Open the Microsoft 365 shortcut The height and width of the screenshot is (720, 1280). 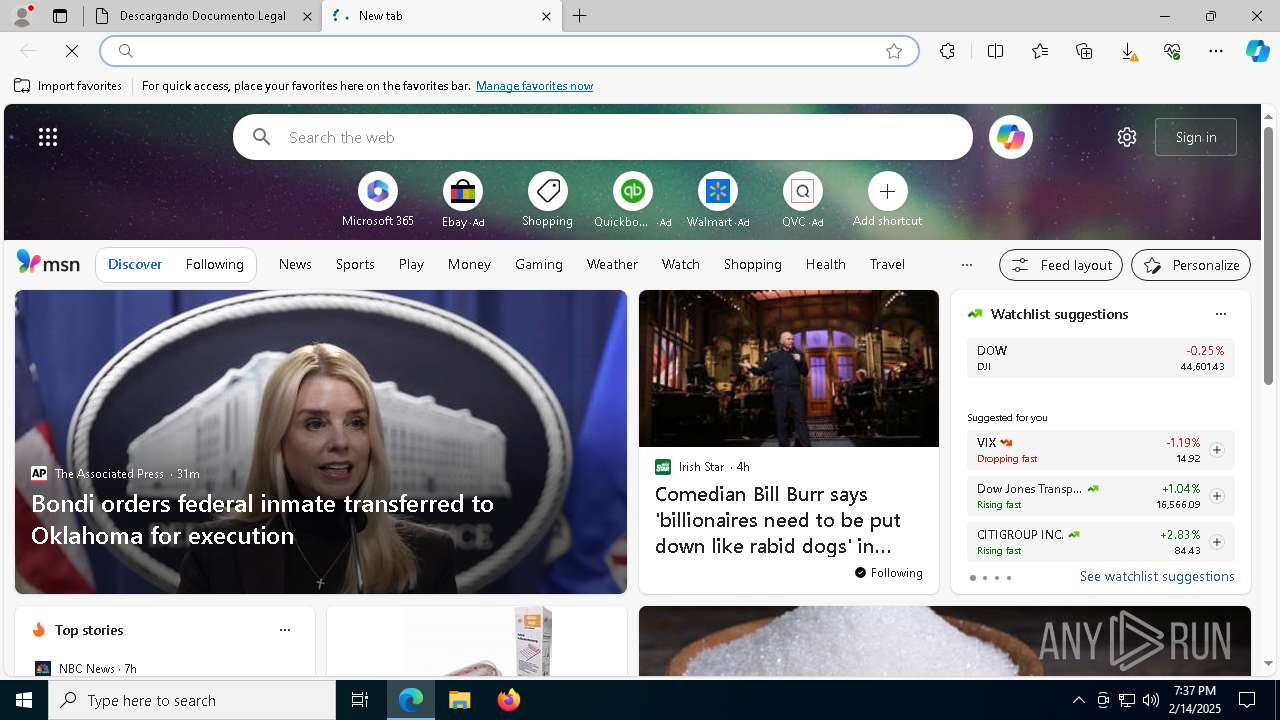pos(377,200)
